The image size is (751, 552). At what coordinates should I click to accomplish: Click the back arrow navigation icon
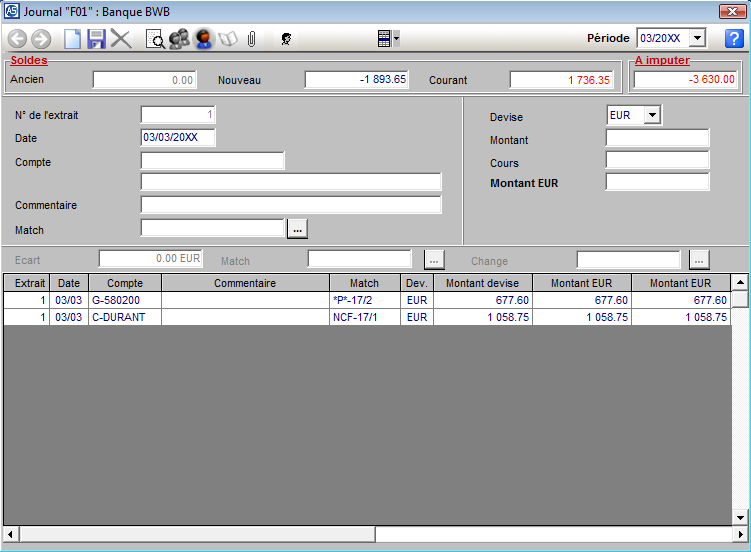click(x=17, y=39)
